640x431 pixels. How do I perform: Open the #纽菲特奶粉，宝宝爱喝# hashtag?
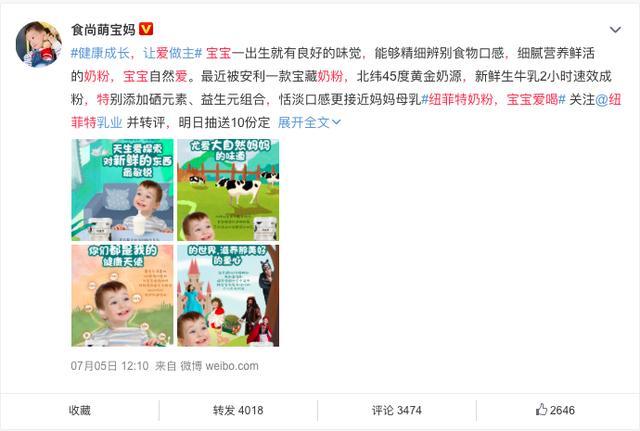coord(493,99)
